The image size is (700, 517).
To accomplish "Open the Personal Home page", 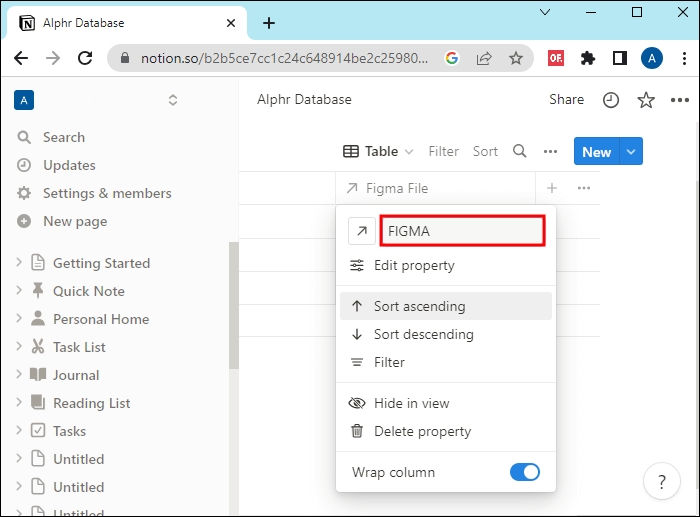I will coord(101,320).
